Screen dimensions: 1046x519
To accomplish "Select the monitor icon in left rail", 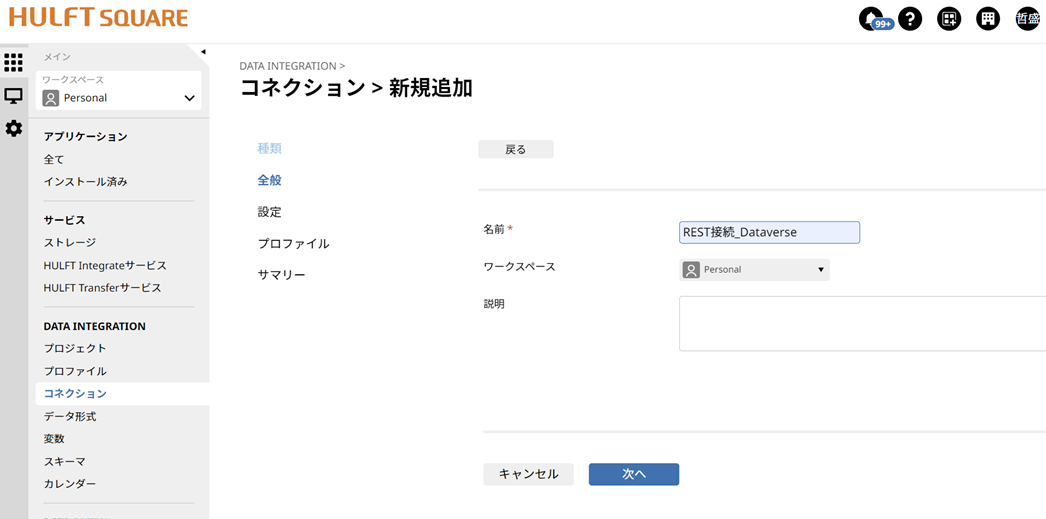I will click(x=13, y=95).
